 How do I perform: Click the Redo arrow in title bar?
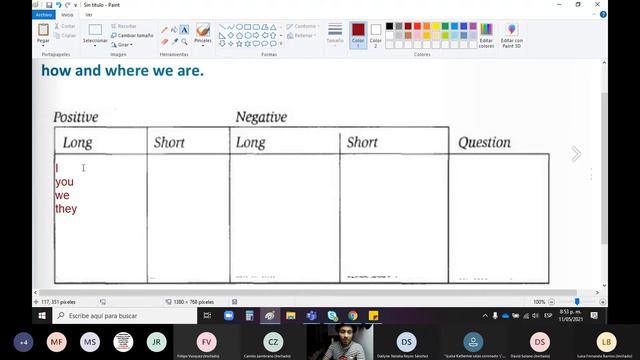pyautogui.click(x=68, y=5)
